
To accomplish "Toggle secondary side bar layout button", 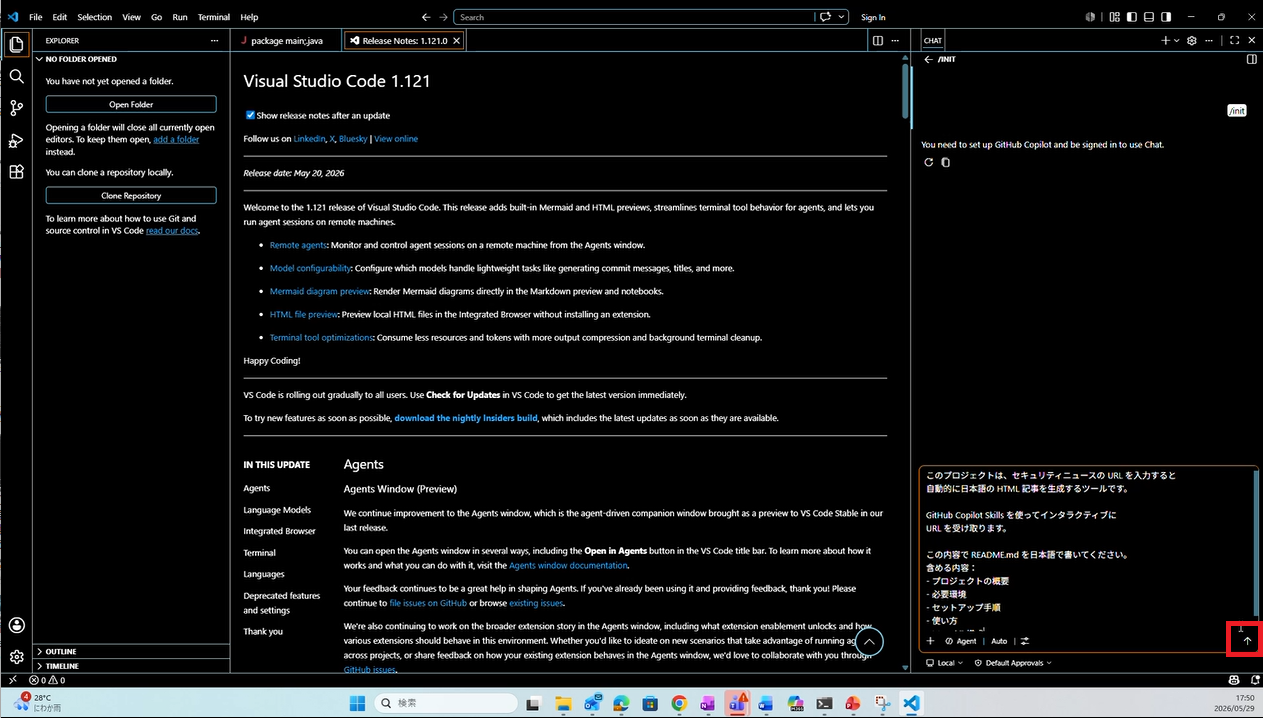I will point(1164,17).
